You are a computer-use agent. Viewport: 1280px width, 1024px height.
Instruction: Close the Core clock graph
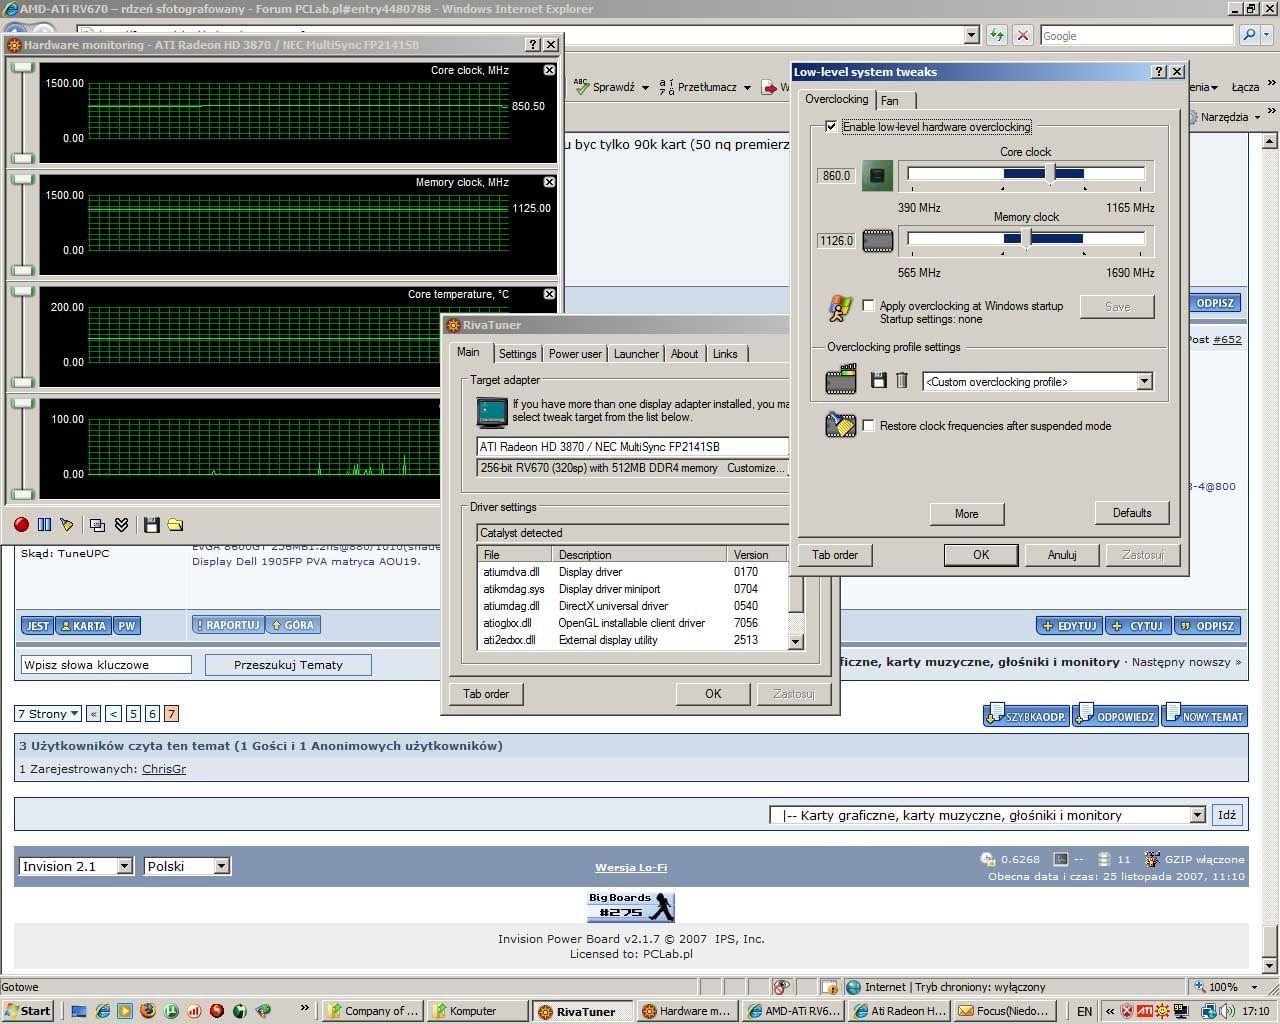point(549,70)
